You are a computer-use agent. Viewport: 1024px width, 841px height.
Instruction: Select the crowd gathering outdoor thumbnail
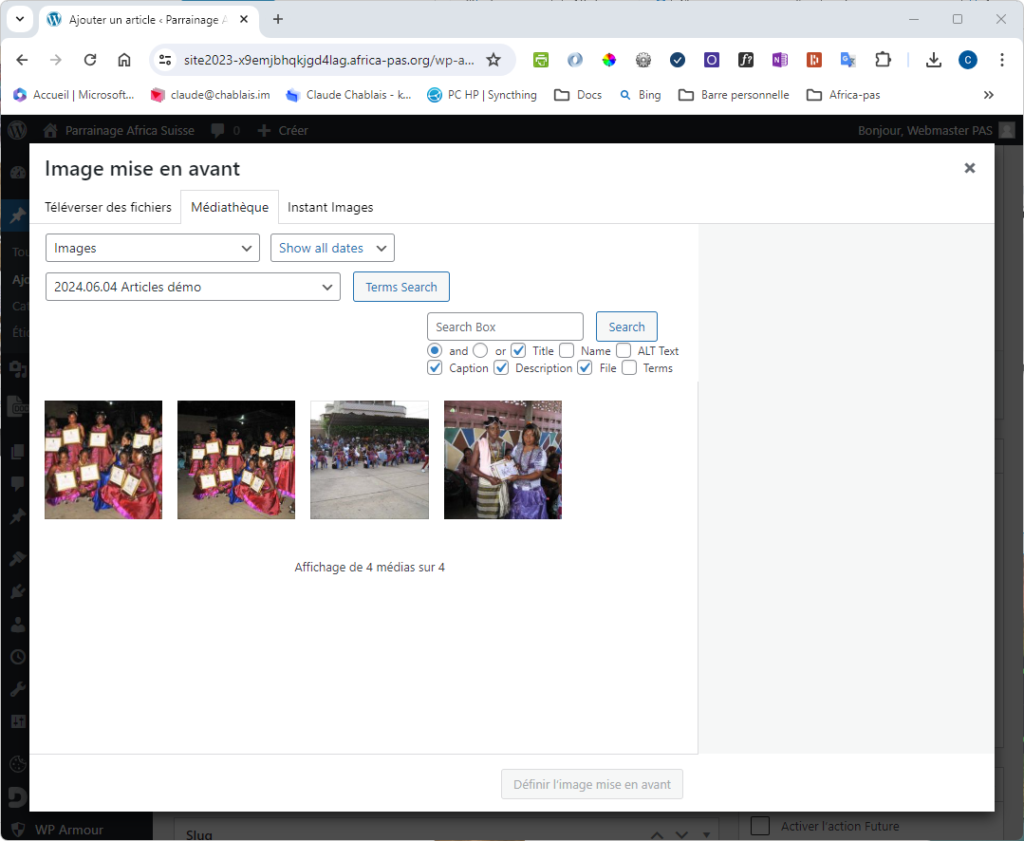click(x=369, y=460)
